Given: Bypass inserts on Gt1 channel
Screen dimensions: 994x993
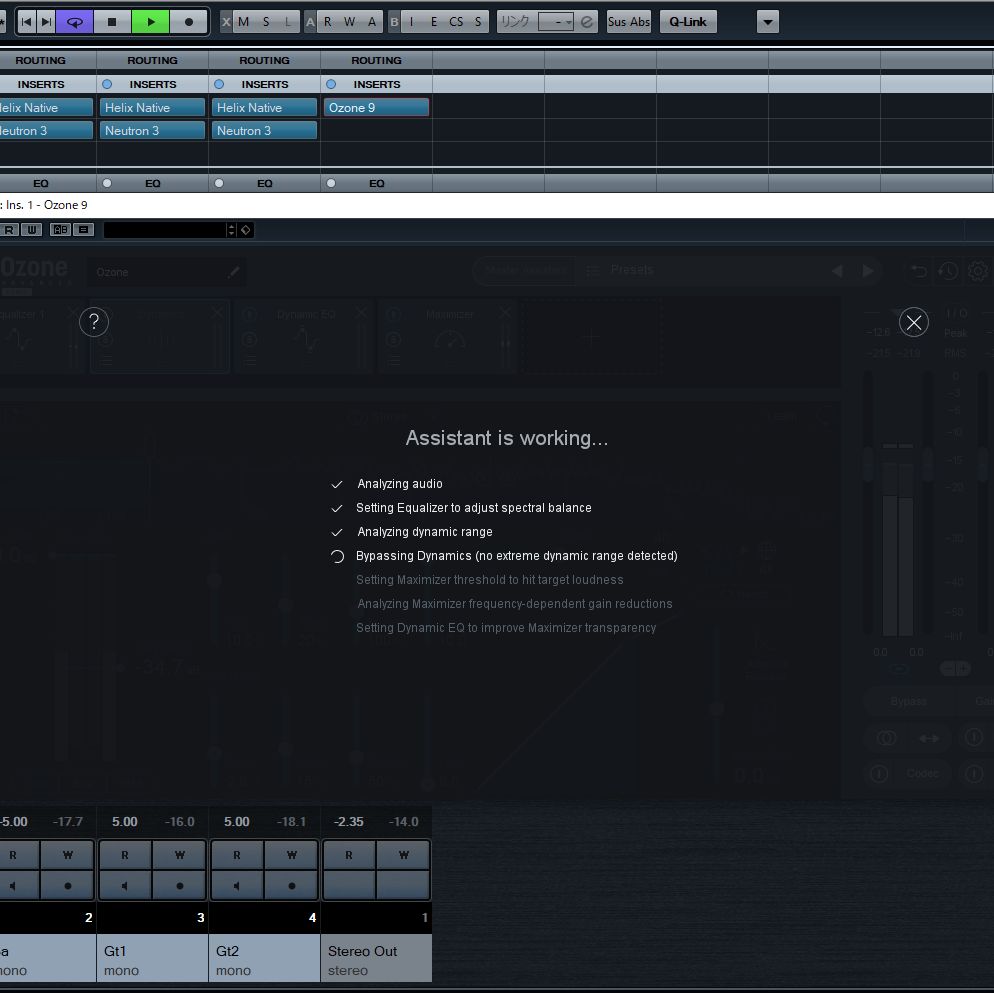Looking at the screenshot, I should click(107, 84).
